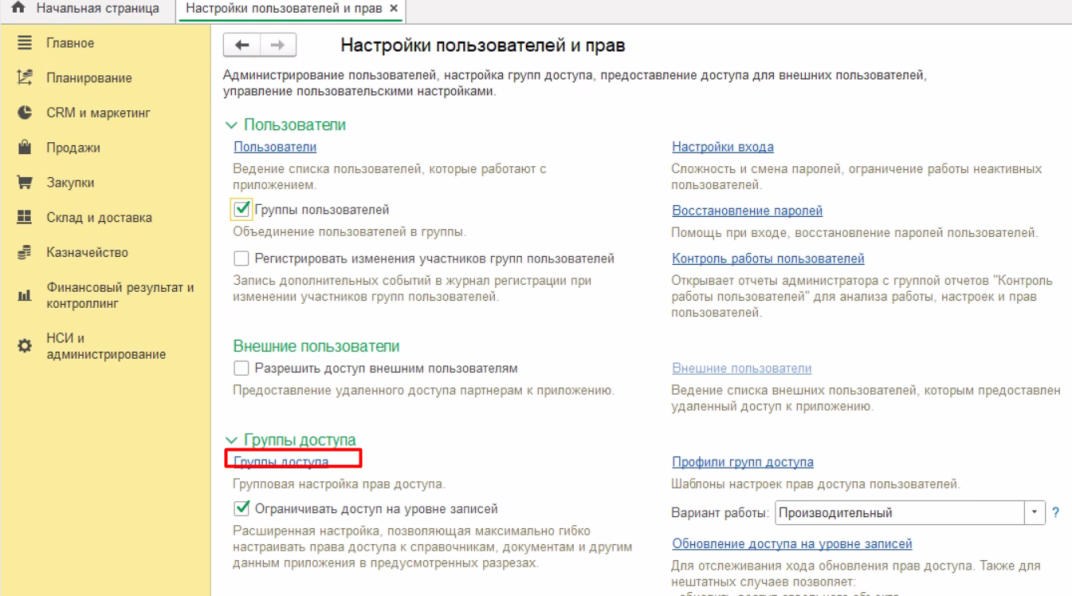
Task: Click the Продажи shopping bag icon
Action: pos(25,148)
